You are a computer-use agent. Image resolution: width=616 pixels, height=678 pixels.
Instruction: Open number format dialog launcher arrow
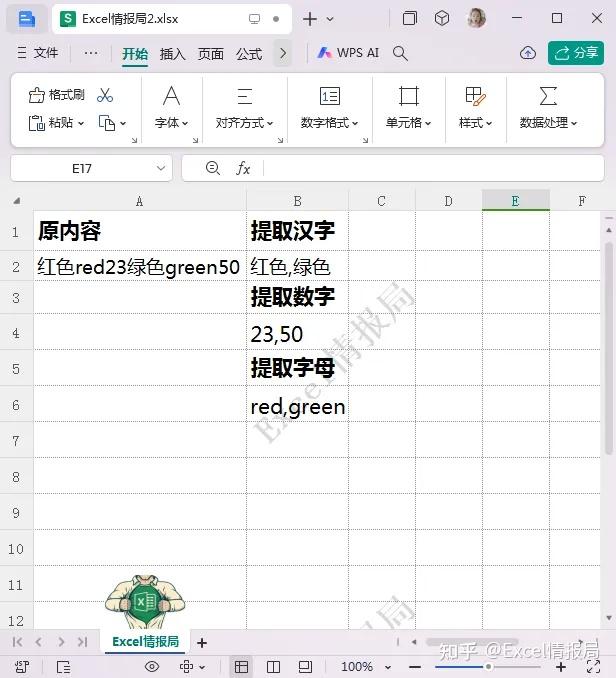click(x=365, y=140)
